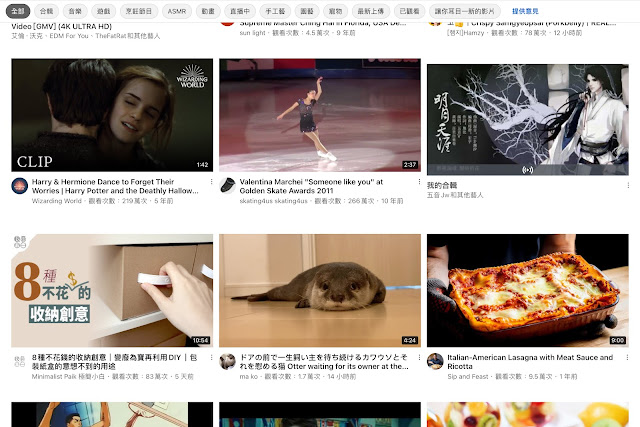
Task: Open ma ko channel avatar
Action: click(227, 361)
